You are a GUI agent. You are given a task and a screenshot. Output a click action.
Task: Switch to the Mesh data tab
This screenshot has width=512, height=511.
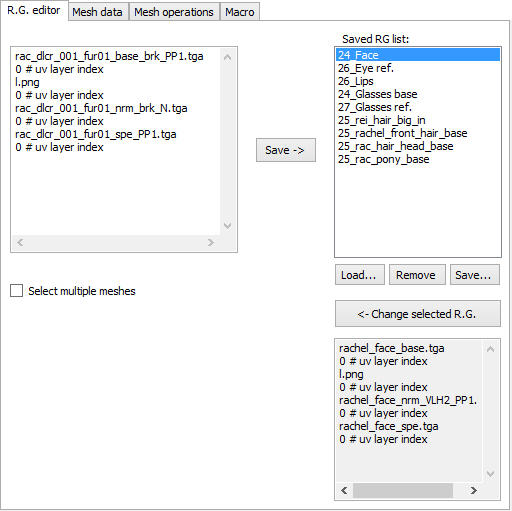pos(98,12)
